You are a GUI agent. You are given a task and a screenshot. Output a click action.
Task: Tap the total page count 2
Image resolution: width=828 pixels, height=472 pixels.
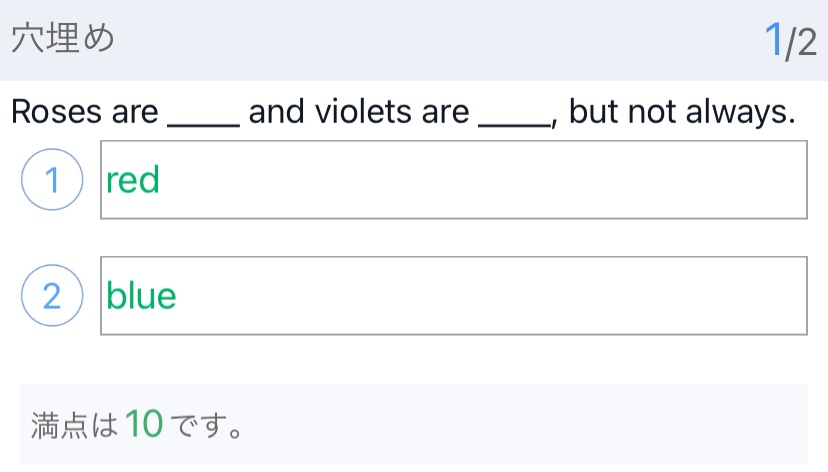tap(807, 43)
